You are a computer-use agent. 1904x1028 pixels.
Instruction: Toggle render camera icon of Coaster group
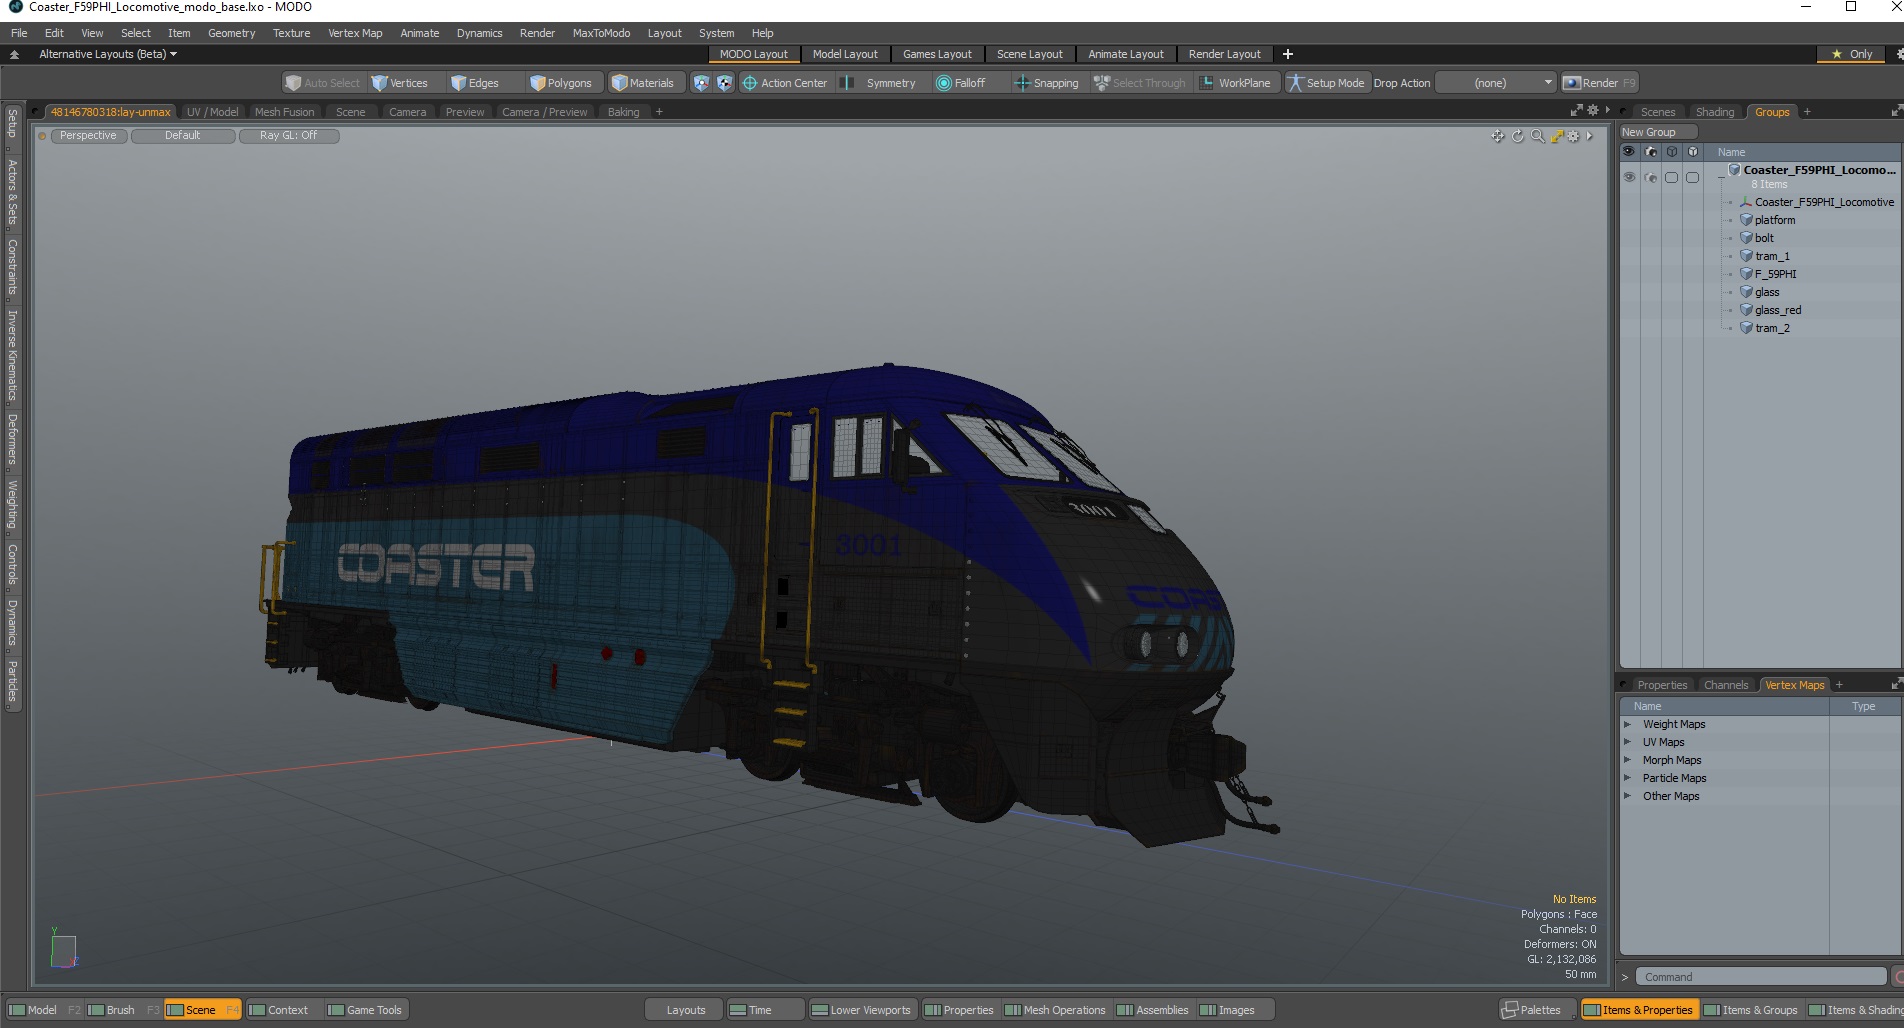[1650, 177]
